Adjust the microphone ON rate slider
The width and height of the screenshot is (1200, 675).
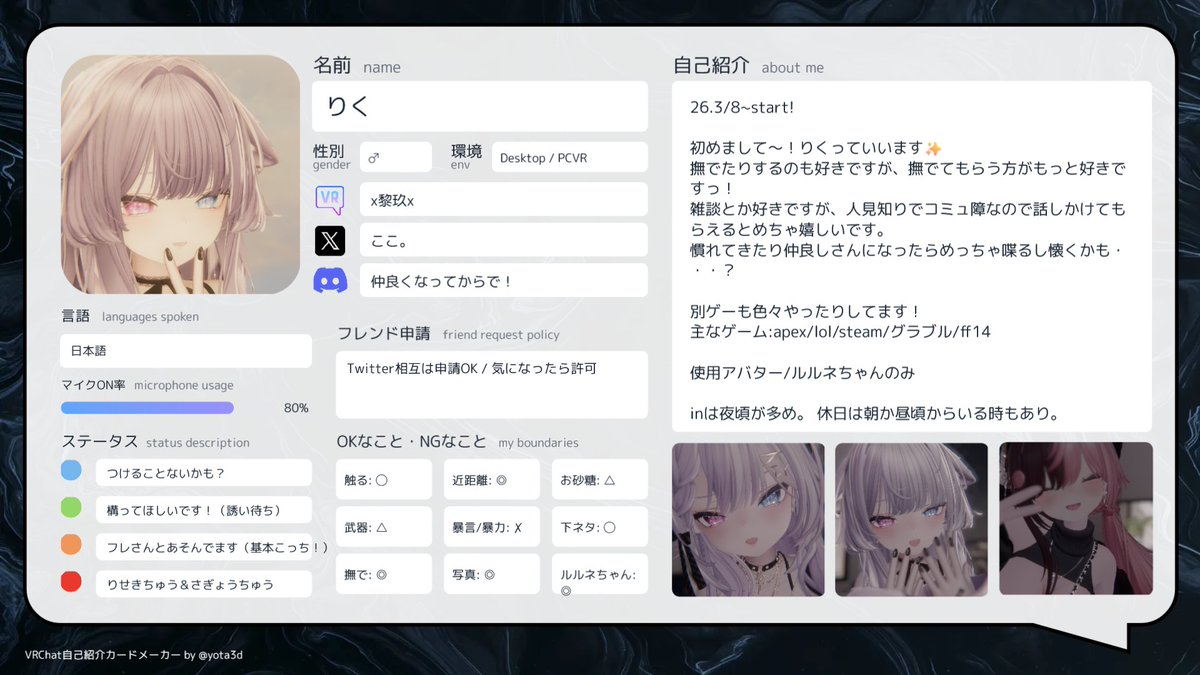point(147,408)
